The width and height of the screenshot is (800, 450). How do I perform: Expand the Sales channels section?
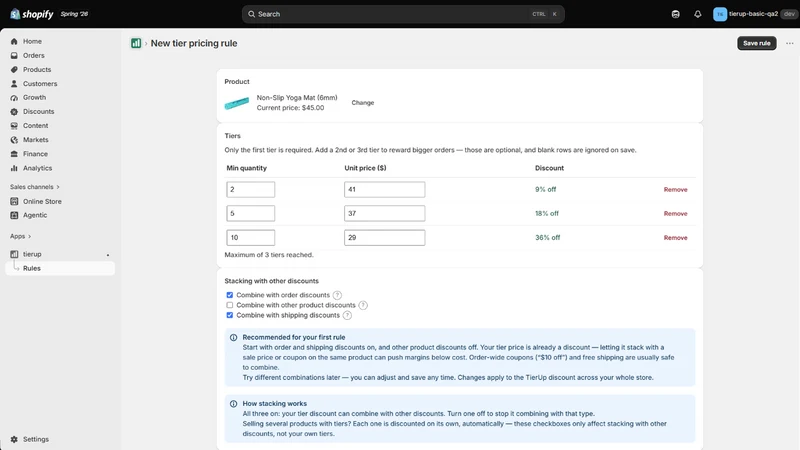[x=35, y=187]
